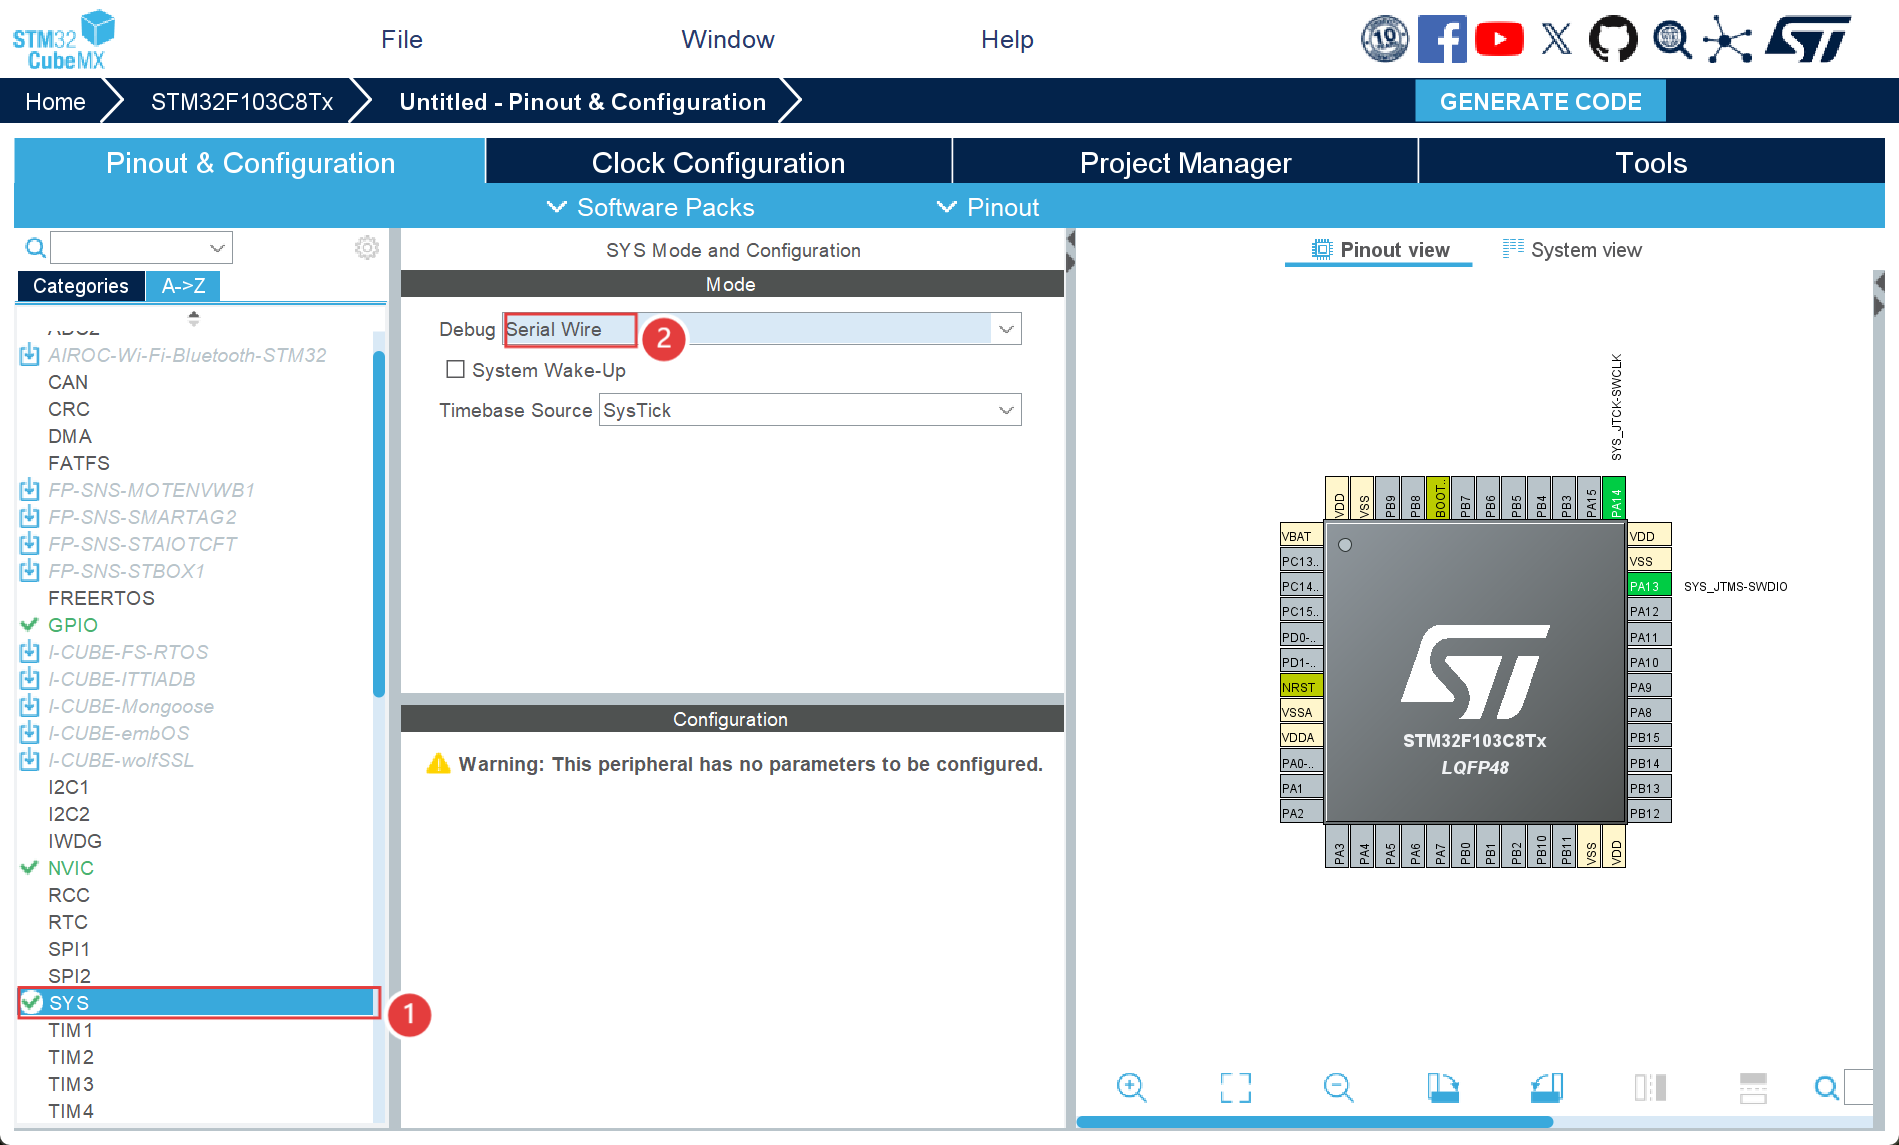The image size is (1899, 1145).
Task: Click pin PA14 on the chip
Action: [x=1614, y=498]
